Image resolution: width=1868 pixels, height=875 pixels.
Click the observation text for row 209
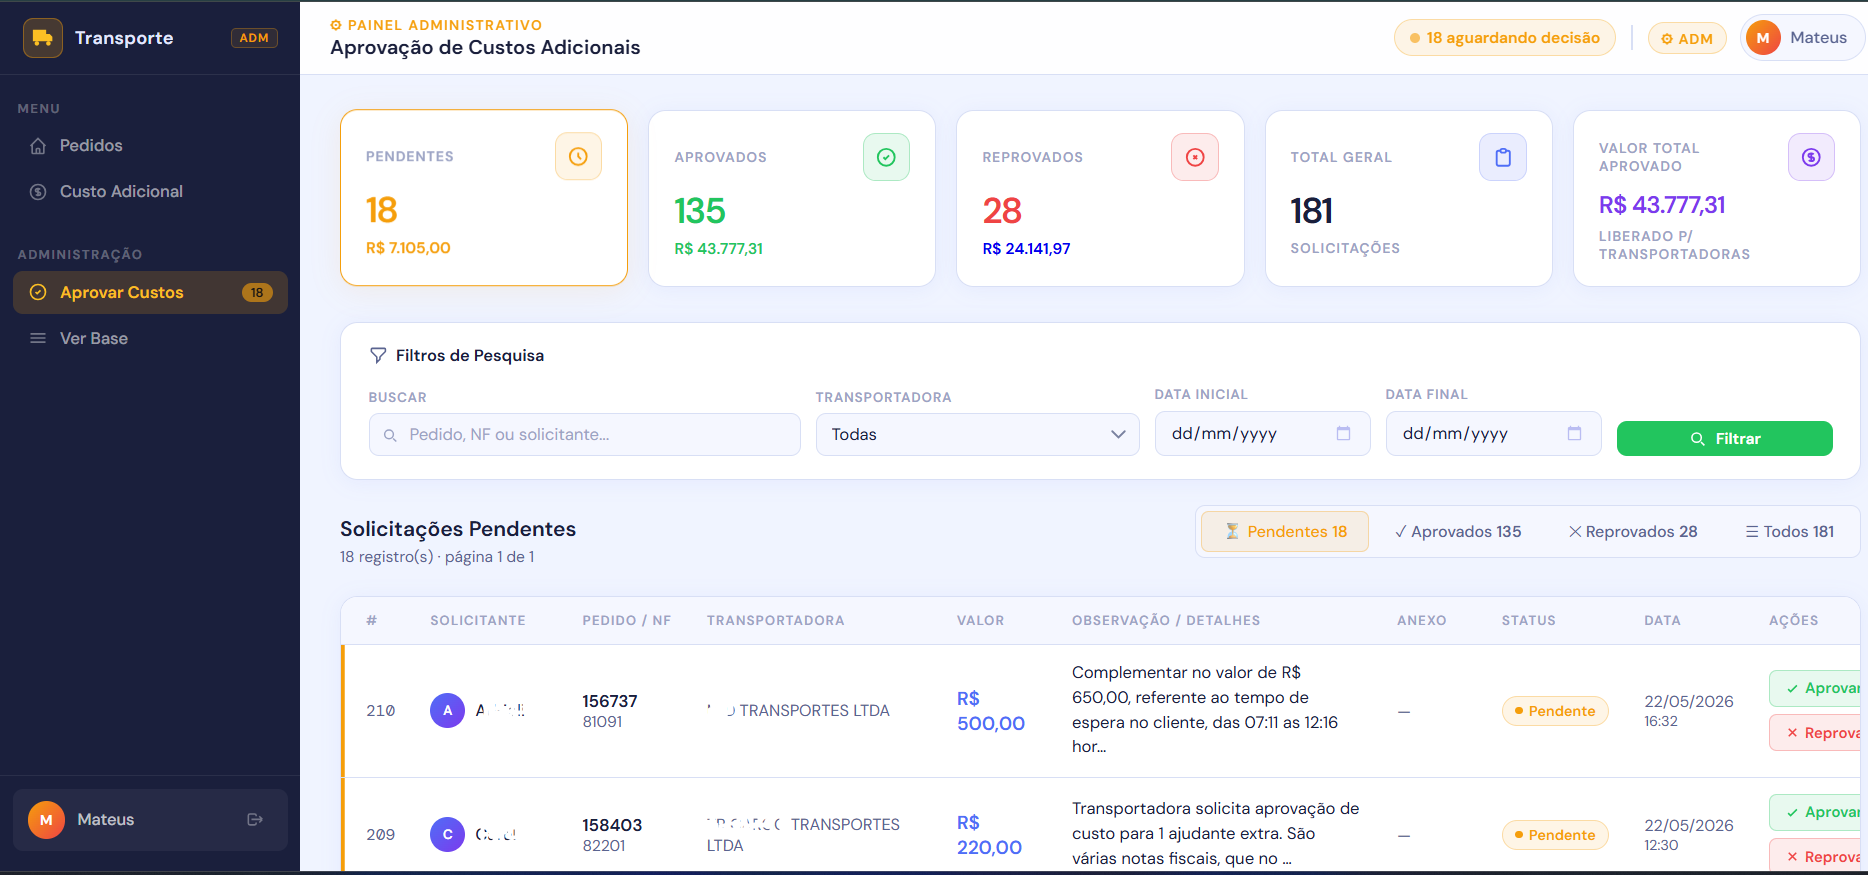1215,833
